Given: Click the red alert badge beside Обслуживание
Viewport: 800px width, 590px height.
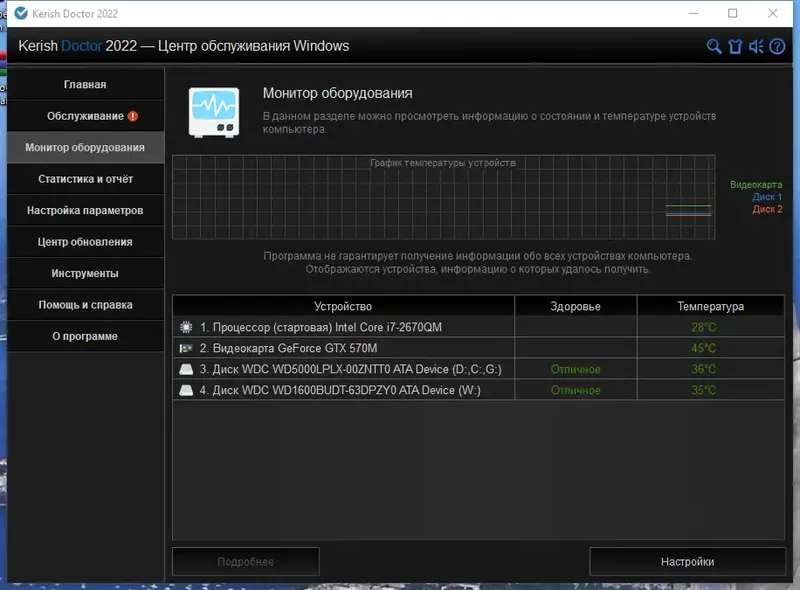Looking at the screenshot, I should (x=133, y=116).
